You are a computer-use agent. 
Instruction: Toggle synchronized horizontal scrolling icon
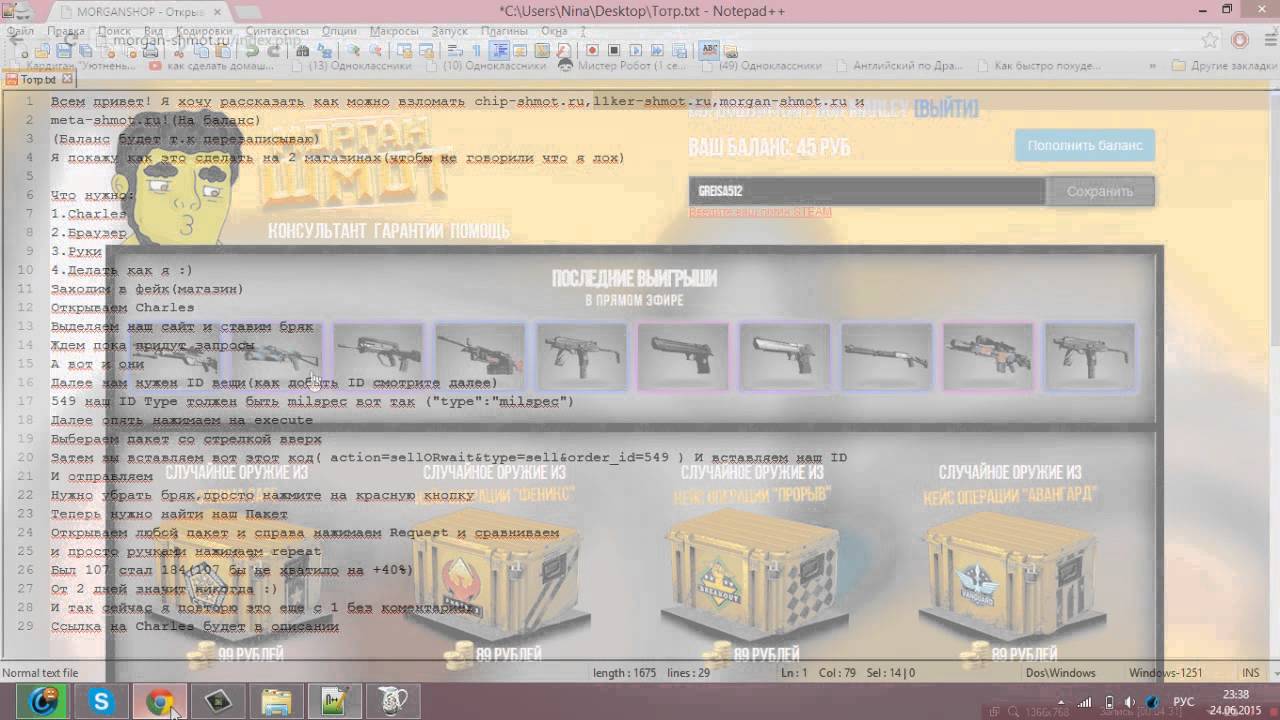(x=425, y=50)
